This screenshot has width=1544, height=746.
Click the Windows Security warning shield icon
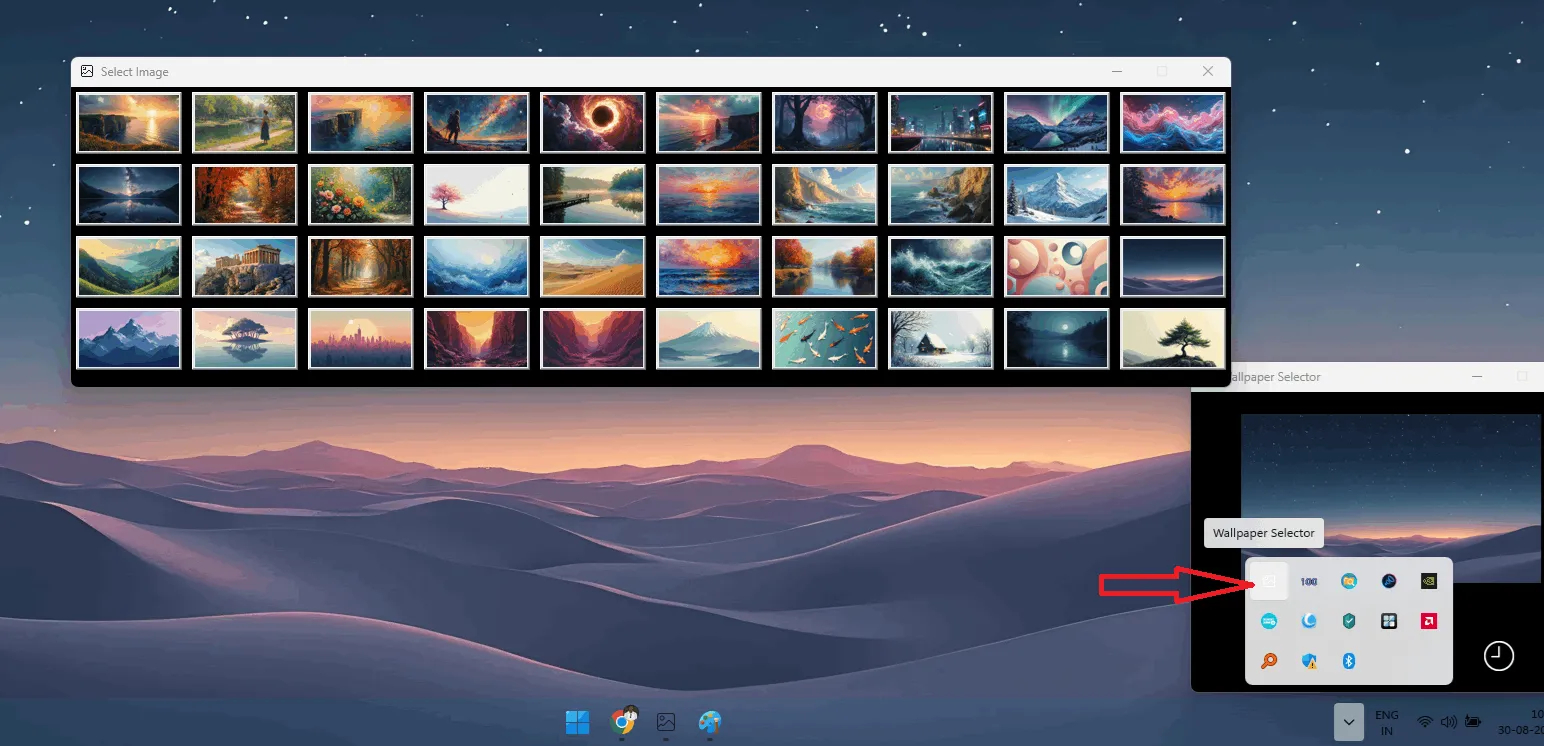click(x=1308, y=661)
